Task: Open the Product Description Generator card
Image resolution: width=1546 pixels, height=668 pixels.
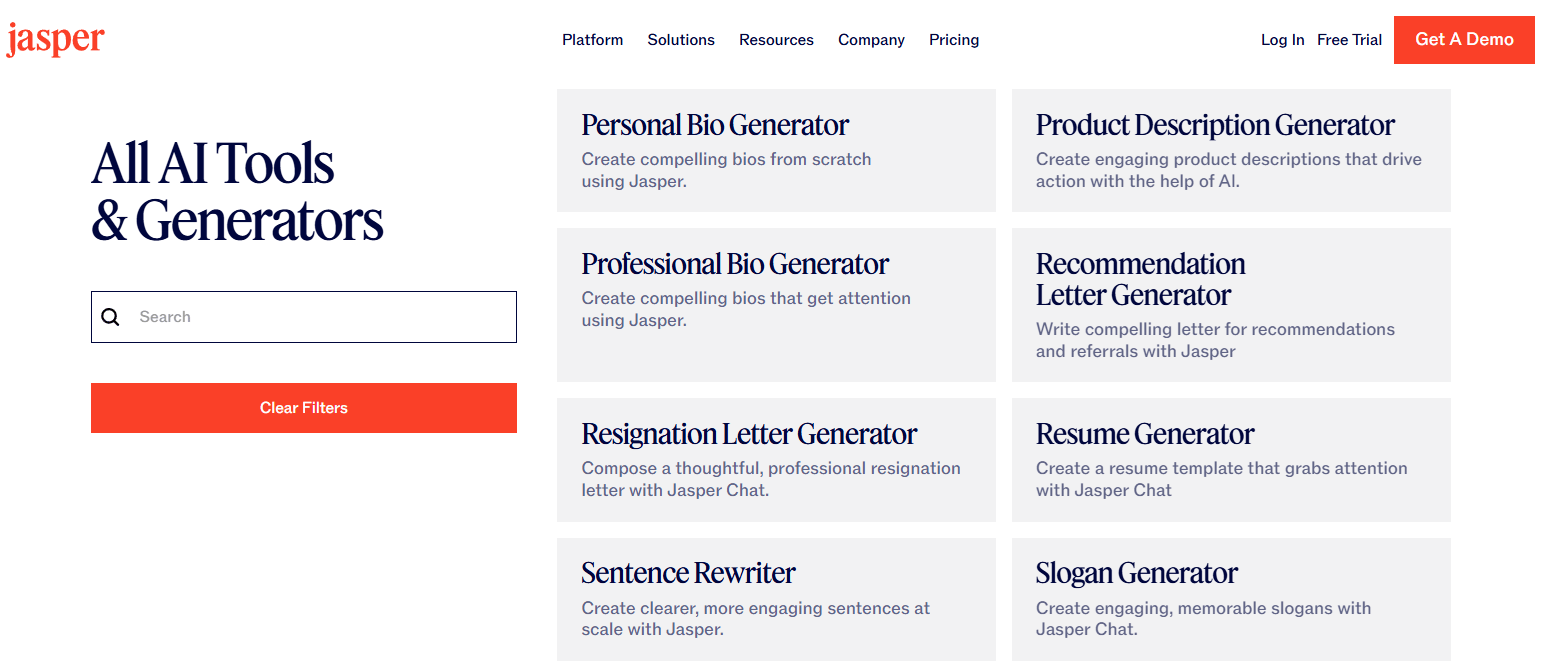Action: [x=1231, y=150]
